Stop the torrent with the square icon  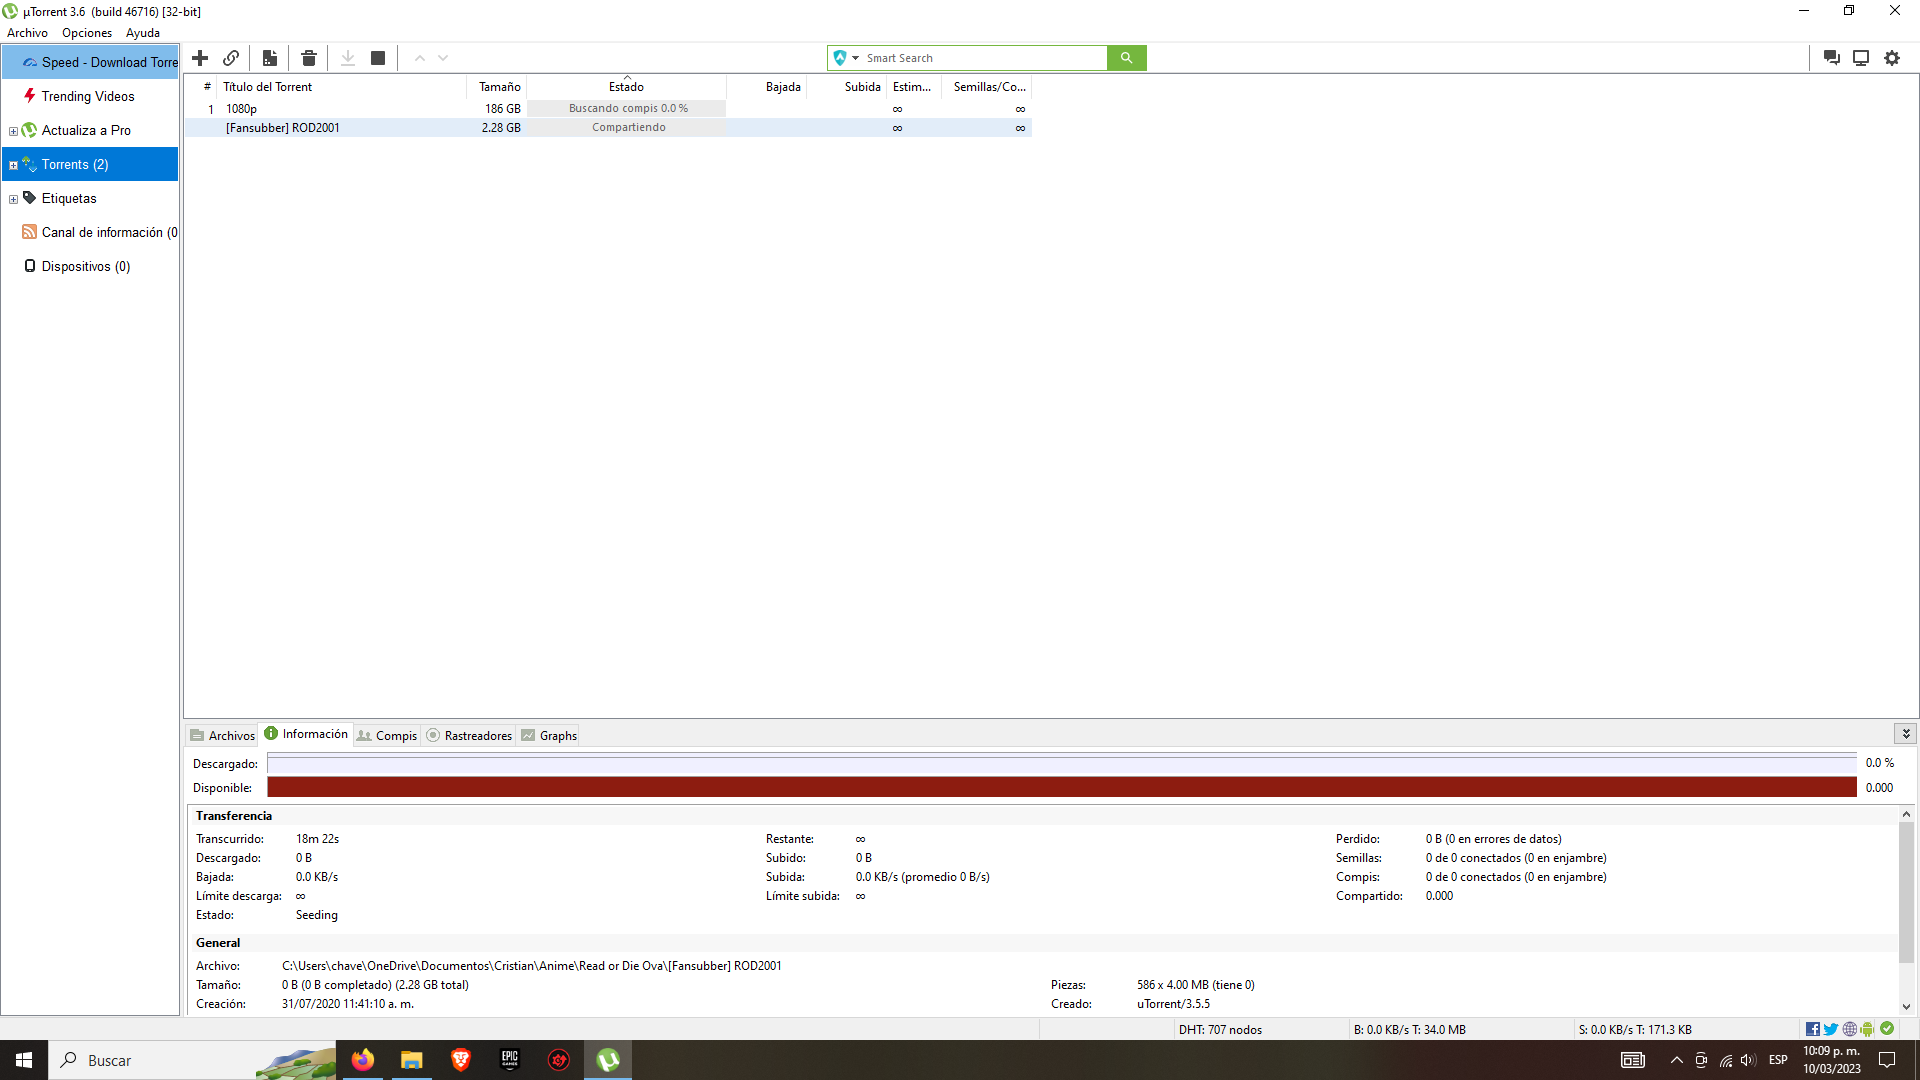pyautogui.click(x=378, y=58)
